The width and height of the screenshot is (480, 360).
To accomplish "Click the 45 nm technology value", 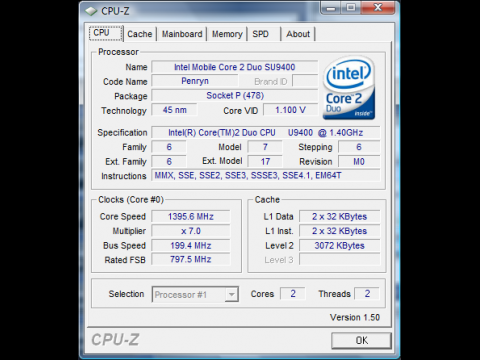I will 174,110.
